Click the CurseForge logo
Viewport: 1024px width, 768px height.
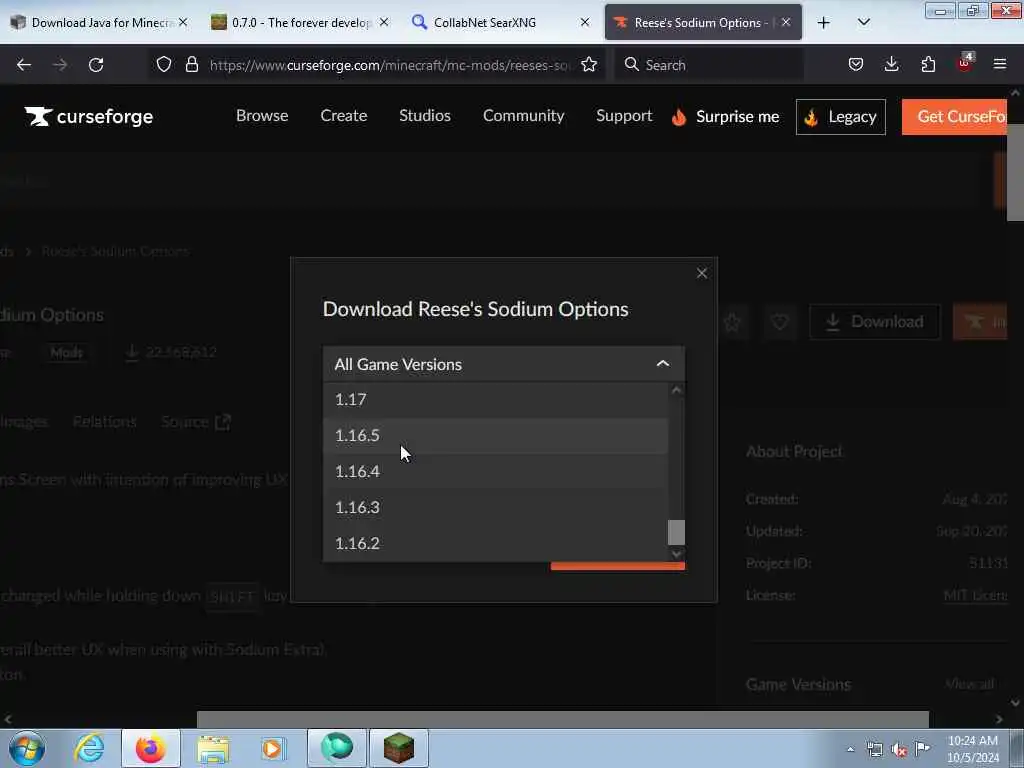point(89,116)
